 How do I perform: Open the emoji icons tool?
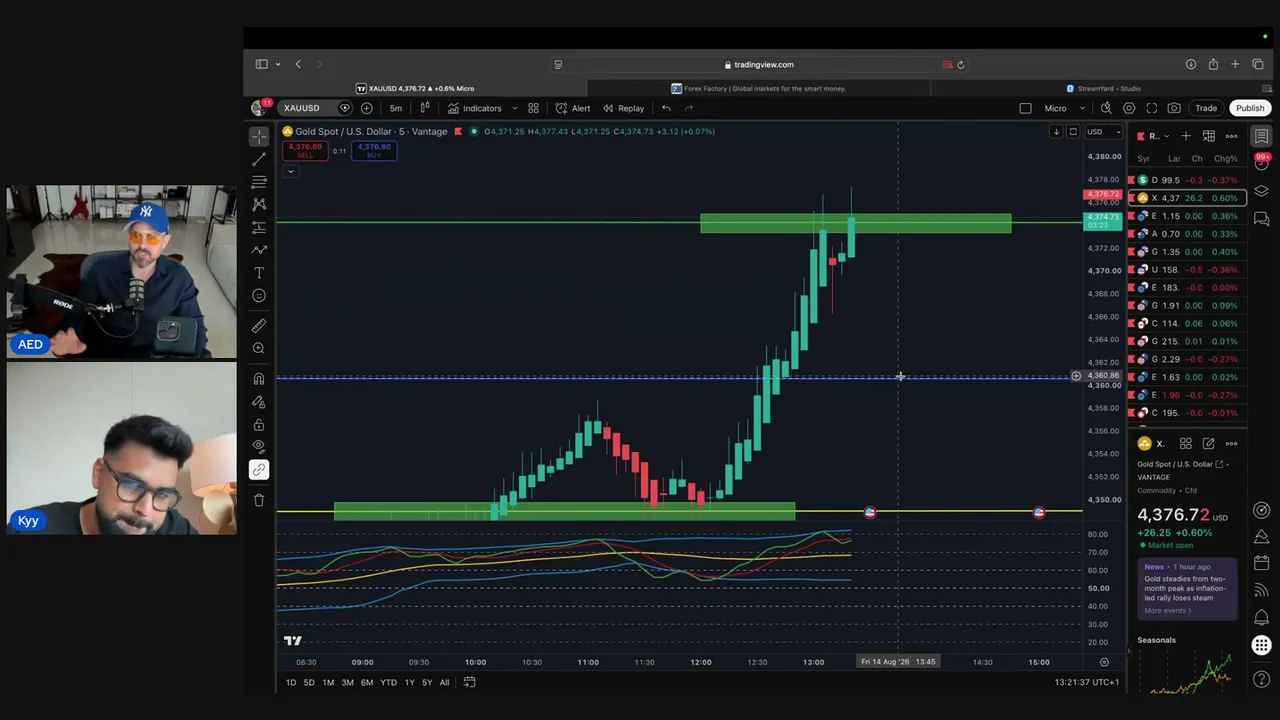tap(259, 296)
